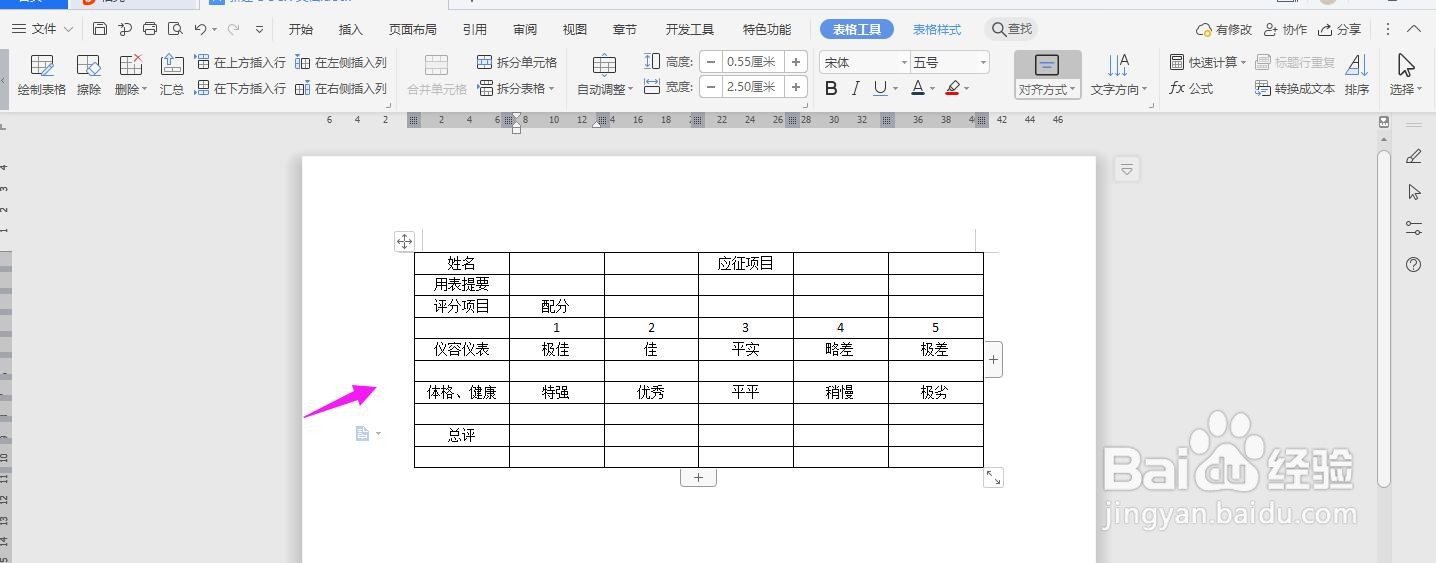
Task: Insert a column left with 在左侧插入列
Action: point(341,62)
